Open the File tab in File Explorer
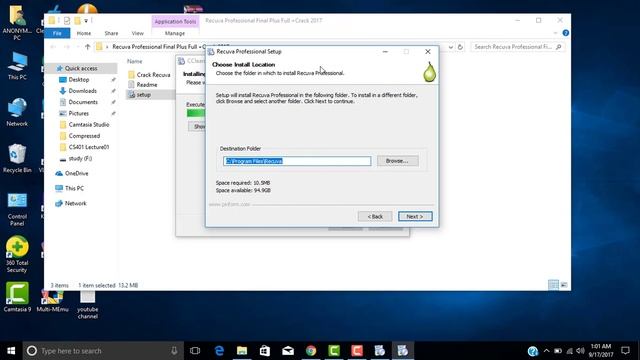Image resolution: width=640 pixels, height=360 pixels. (57, 33)
